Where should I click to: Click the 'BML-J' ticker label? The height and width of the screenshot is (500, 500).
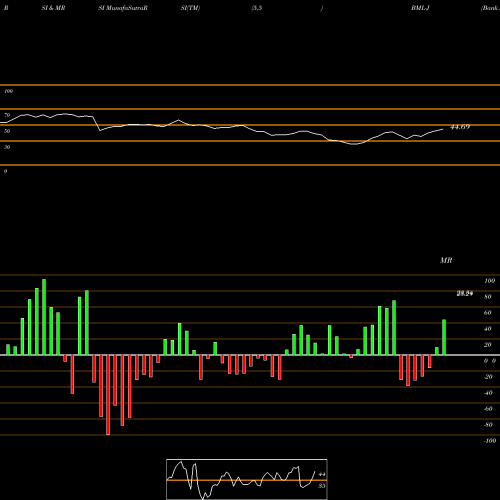coord(420,8)
